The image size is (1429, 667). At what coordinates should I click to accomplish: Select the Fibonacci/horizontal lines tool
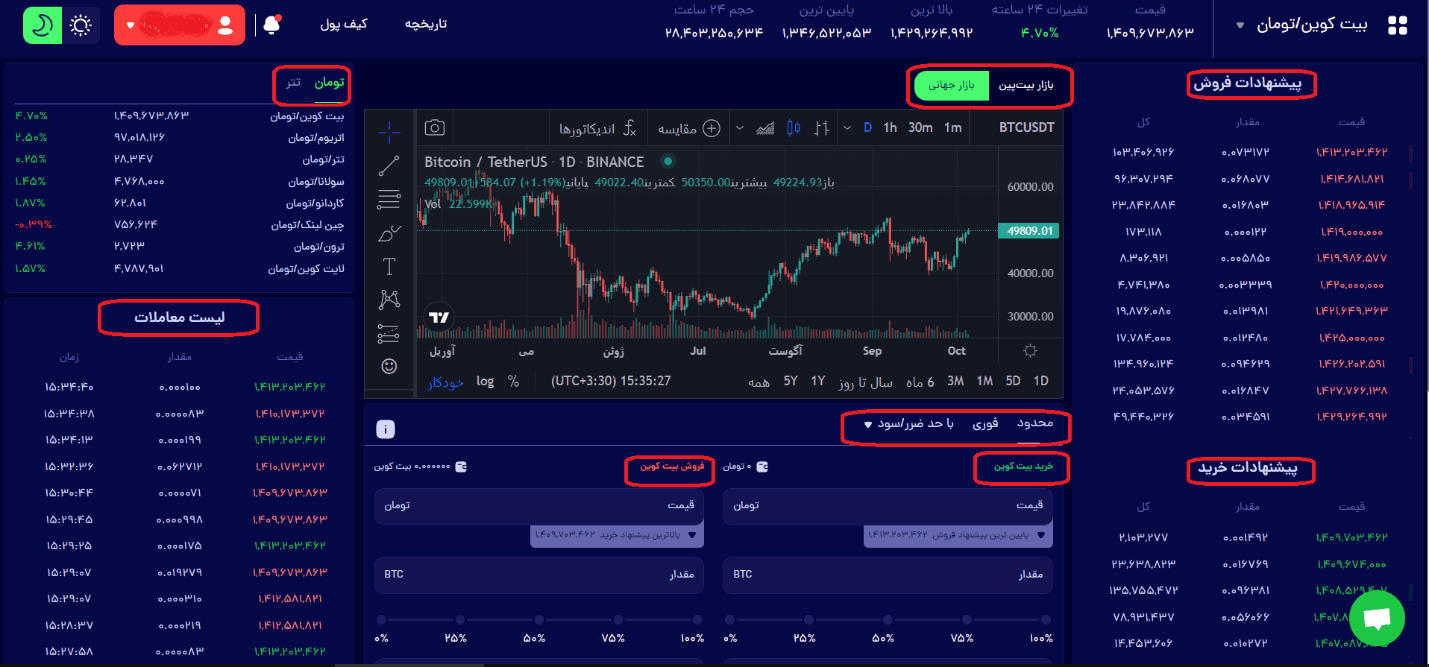coord(389,200)
